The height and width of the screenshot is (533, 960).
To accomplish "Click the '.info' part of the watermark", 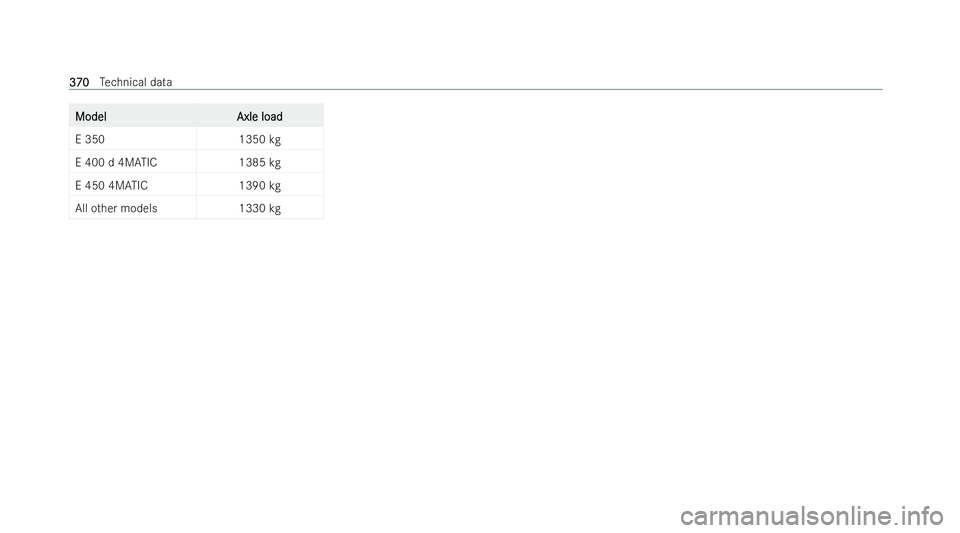I will 921,516.
